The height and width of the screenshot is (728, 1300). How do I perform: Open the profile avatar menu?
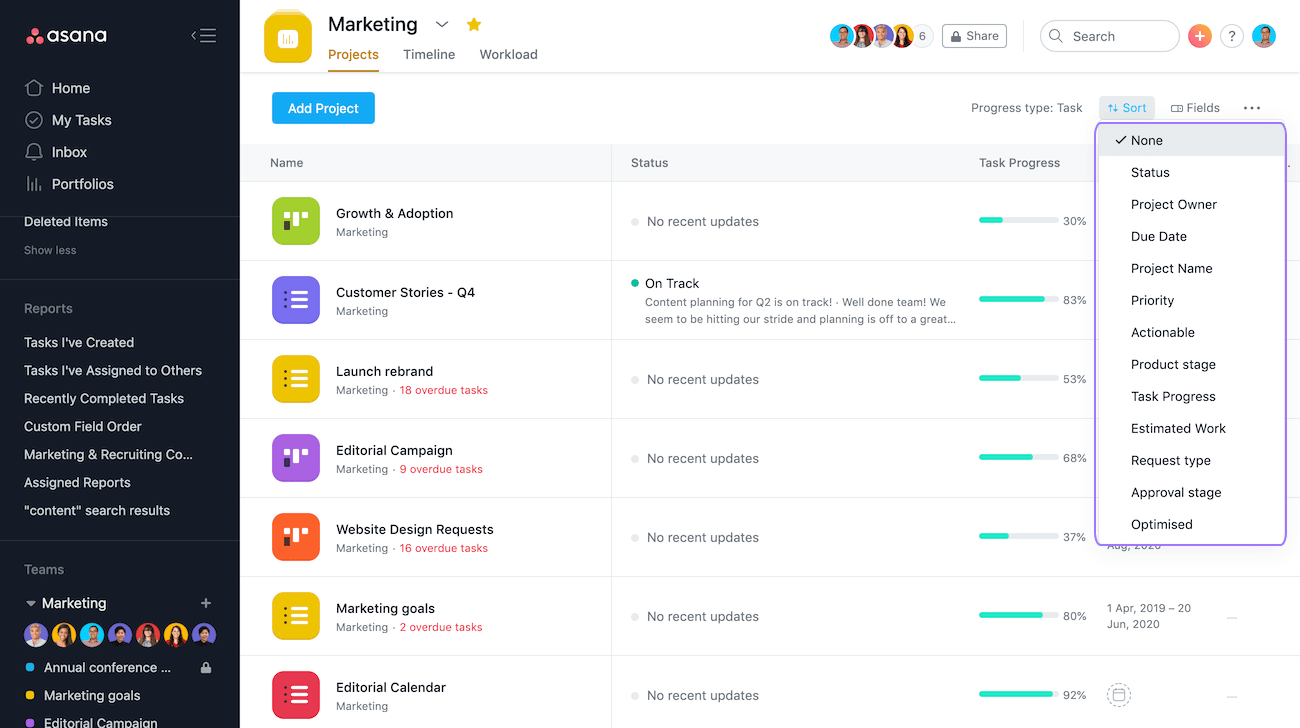click(1264, 36)
